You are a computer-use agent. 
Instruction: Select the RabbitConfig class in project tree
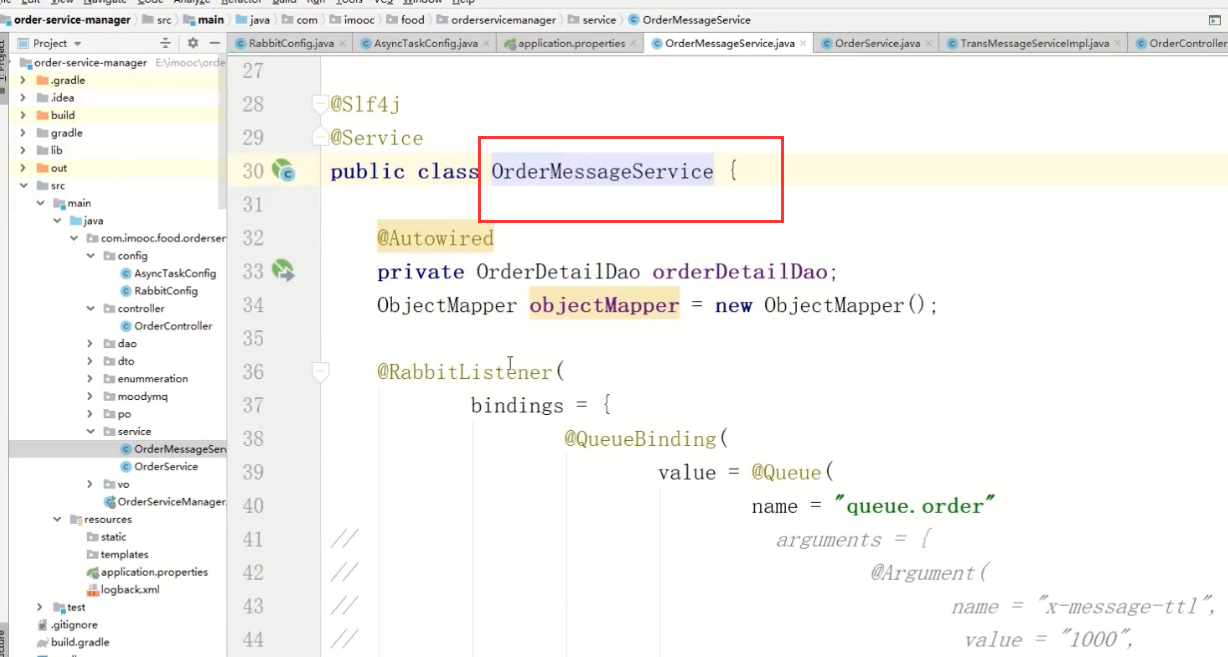[x=158, y=291]
